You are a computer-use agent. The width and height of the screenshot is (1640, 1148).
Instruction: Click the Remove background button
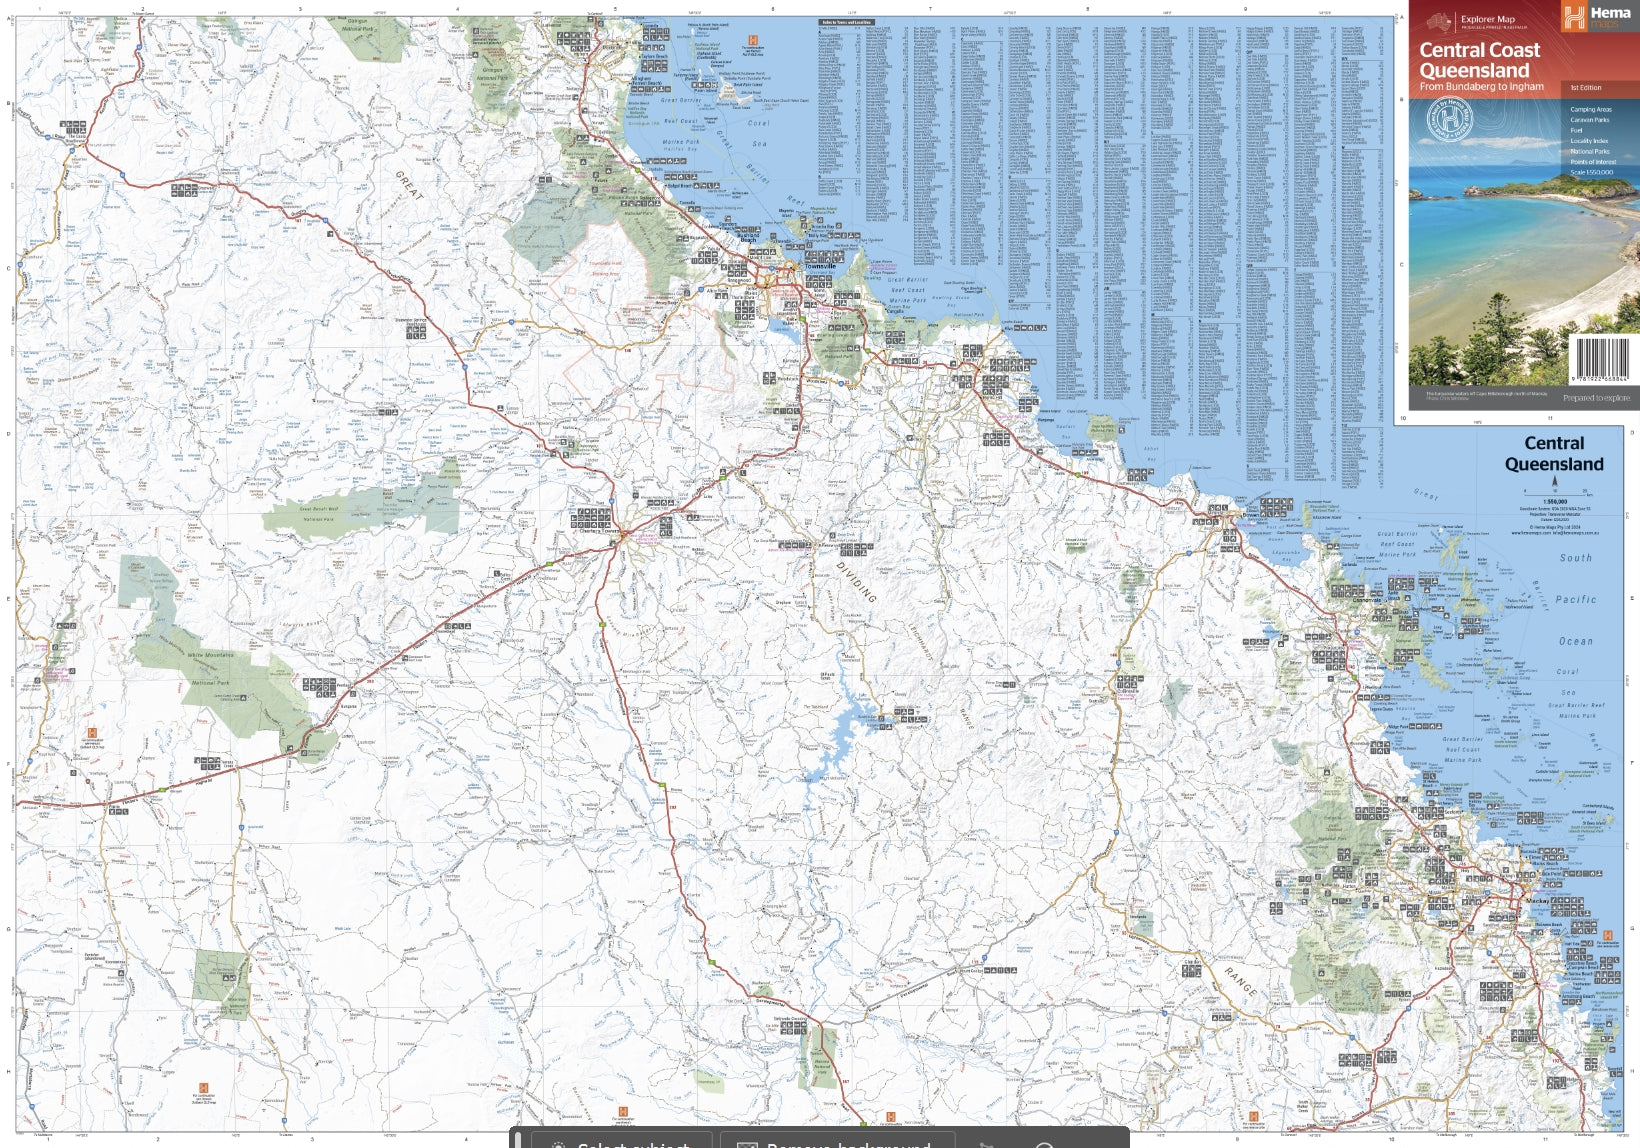835,1142
